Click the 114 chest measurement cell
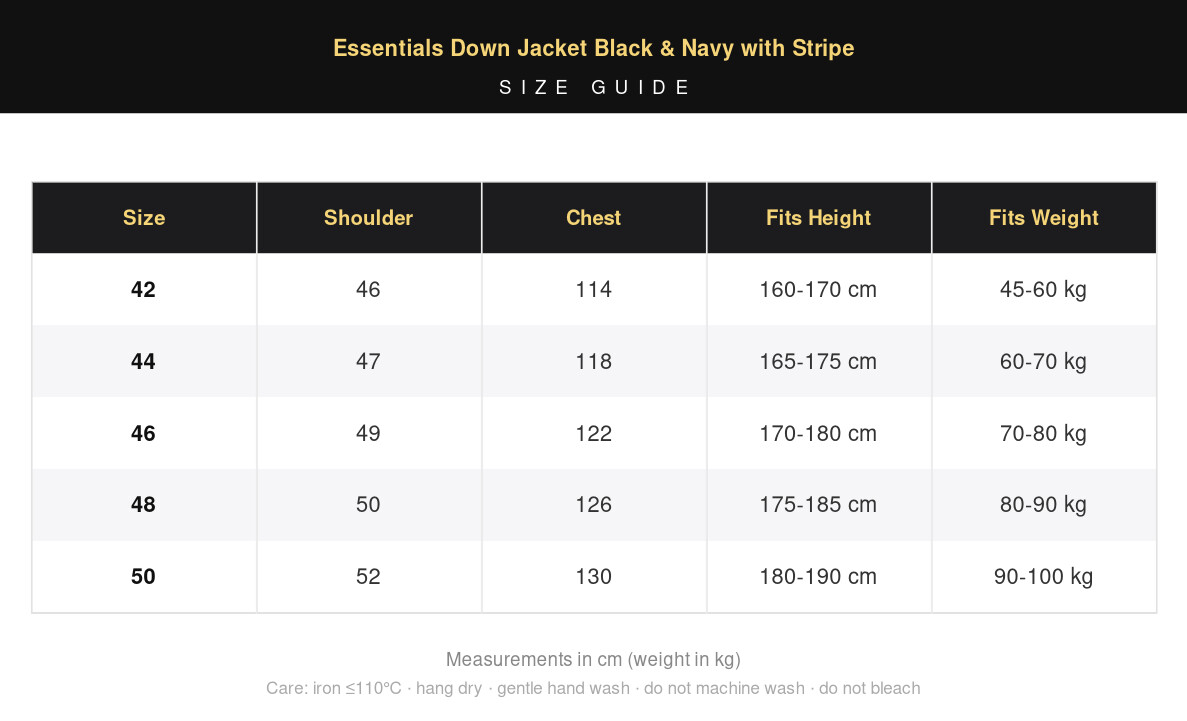Screen dimensions: 1187x721 (x=594, y=289)
